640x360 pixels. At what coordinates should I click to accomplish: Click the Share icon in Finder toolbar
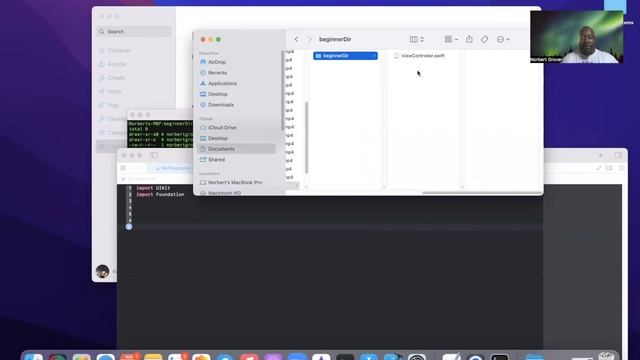point(469,39)
